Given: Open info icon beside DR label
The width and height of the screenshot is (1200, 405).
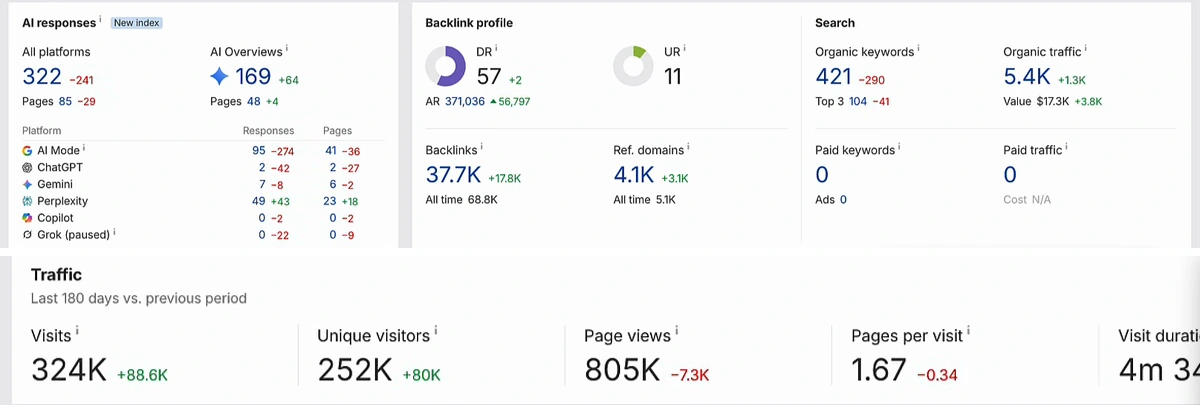Looking at the screenshot, I should point(496,48).
